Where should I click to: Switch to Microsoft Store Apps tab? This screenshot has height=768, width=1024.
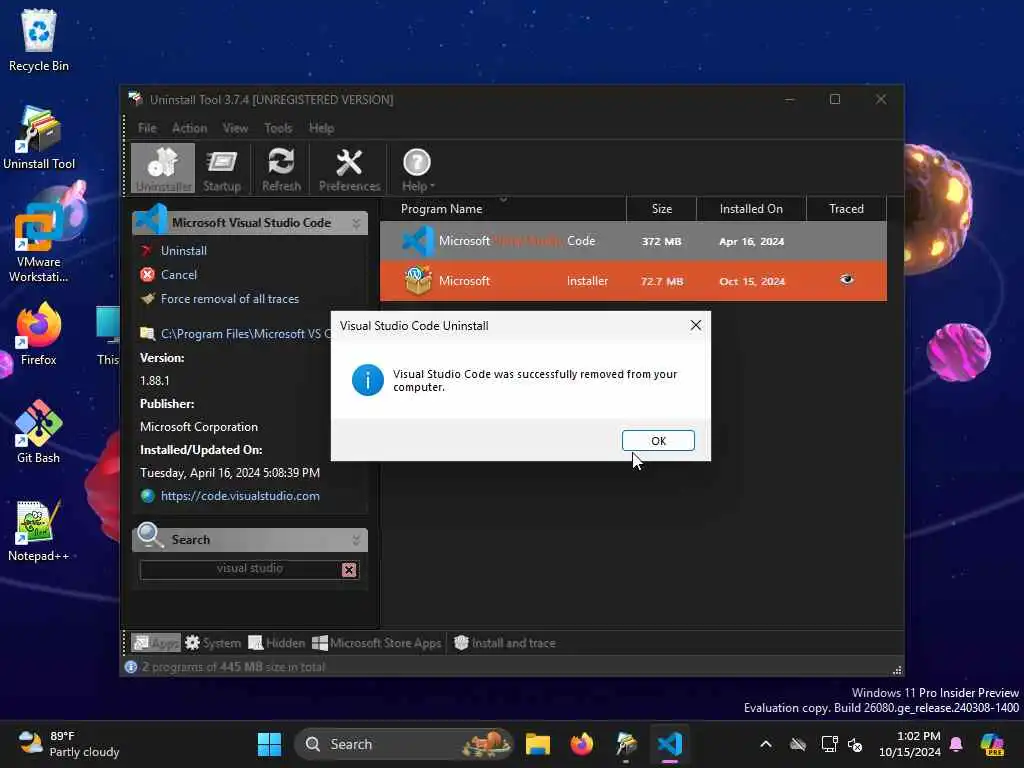(x=377, y=643)
